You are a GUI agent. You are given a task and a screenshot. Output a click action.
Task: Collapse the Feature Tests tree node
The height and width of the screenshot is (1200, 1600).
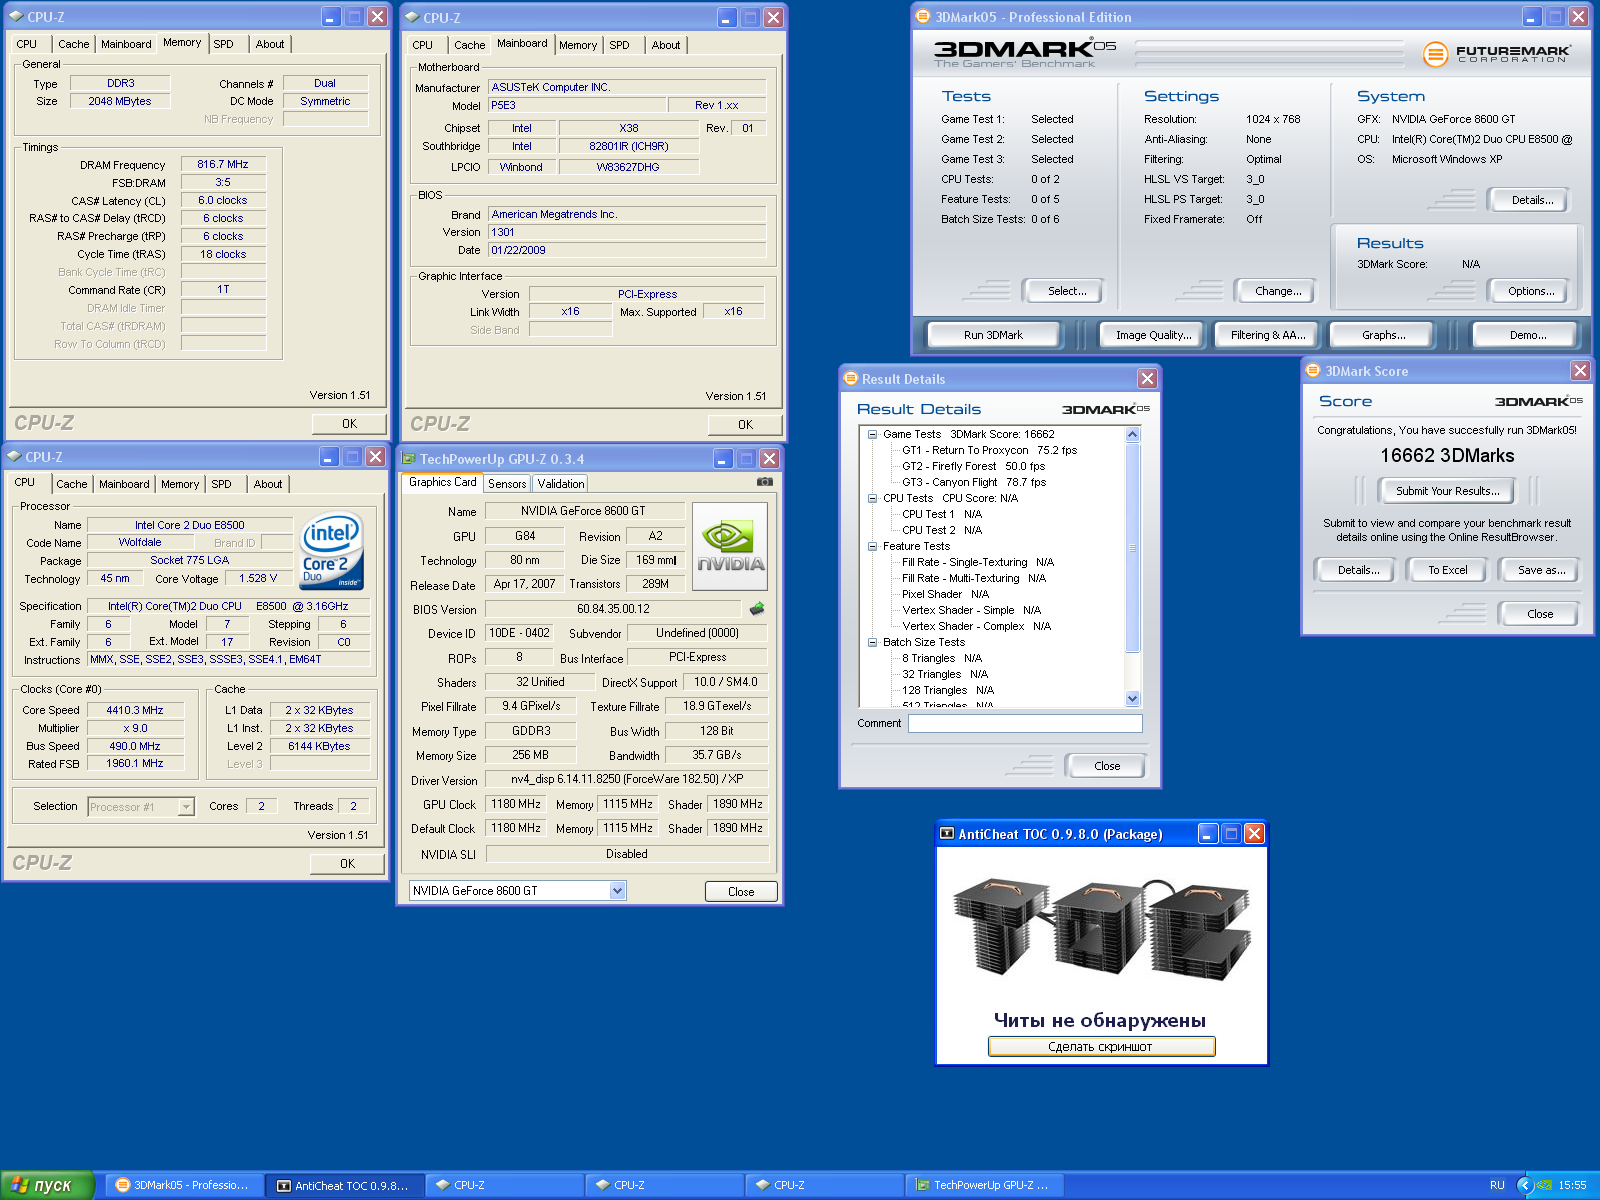coord(872,546)
